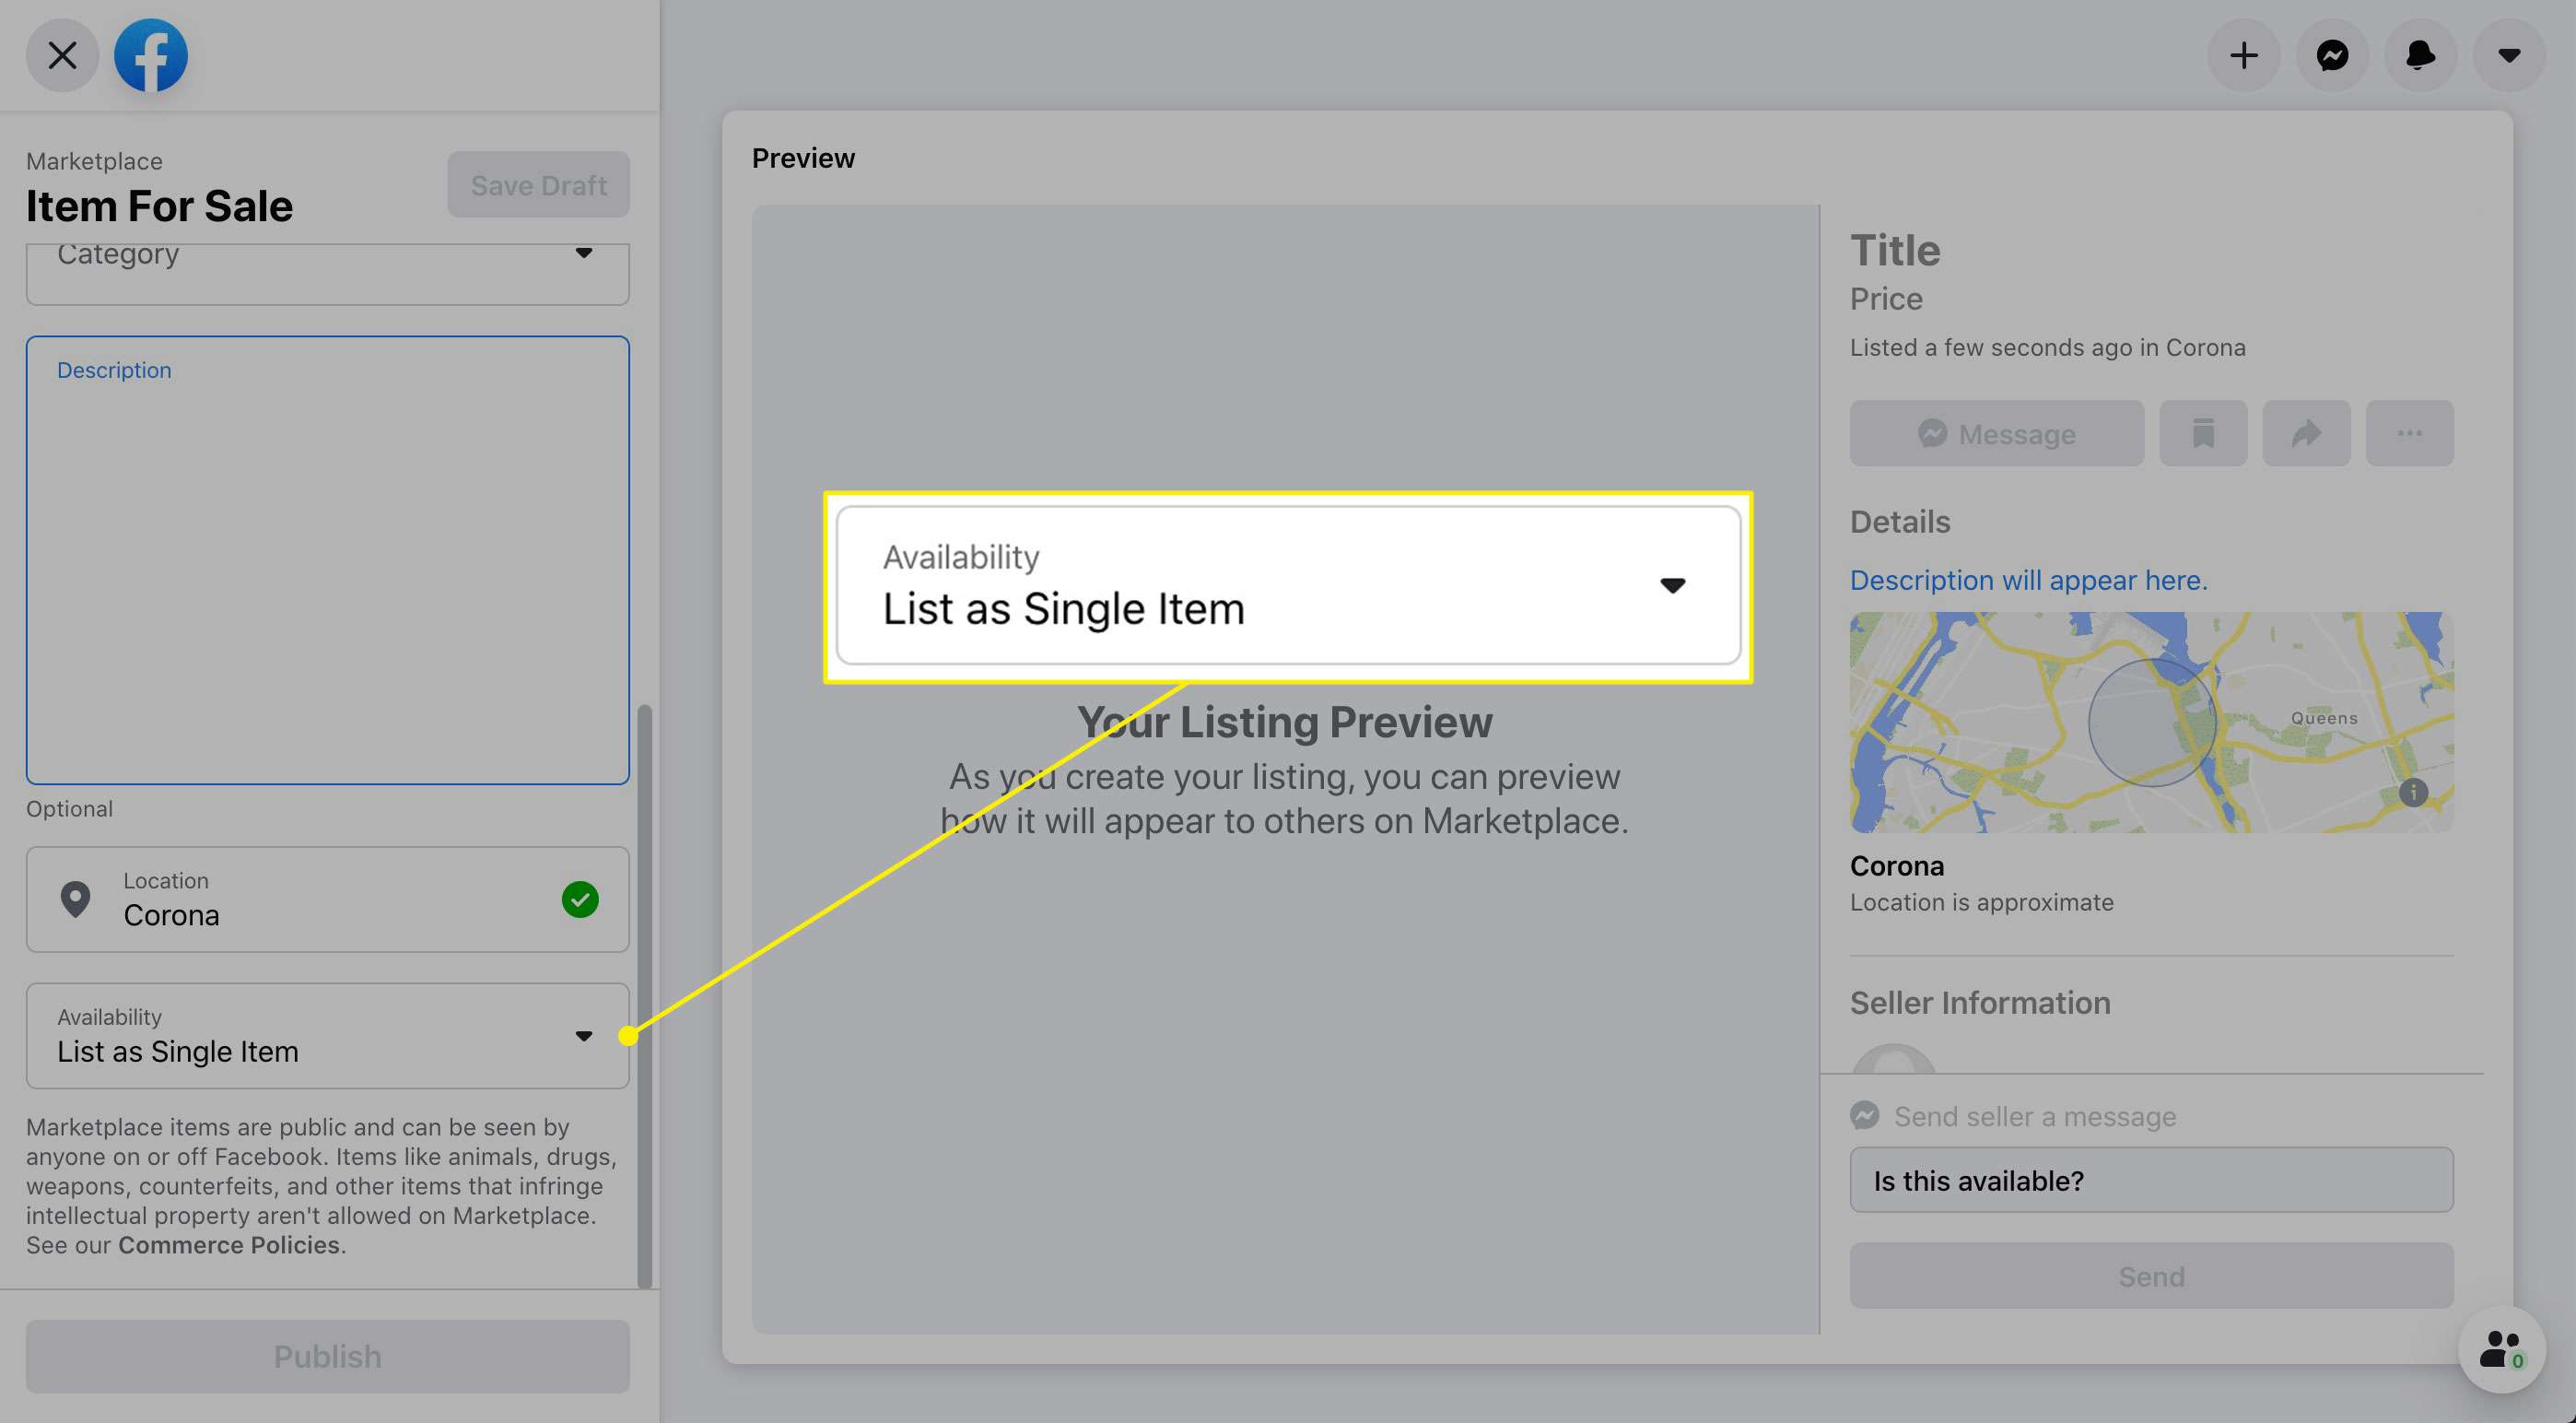
Task: Click the Message seller button icon
Action: (1996, 431)
